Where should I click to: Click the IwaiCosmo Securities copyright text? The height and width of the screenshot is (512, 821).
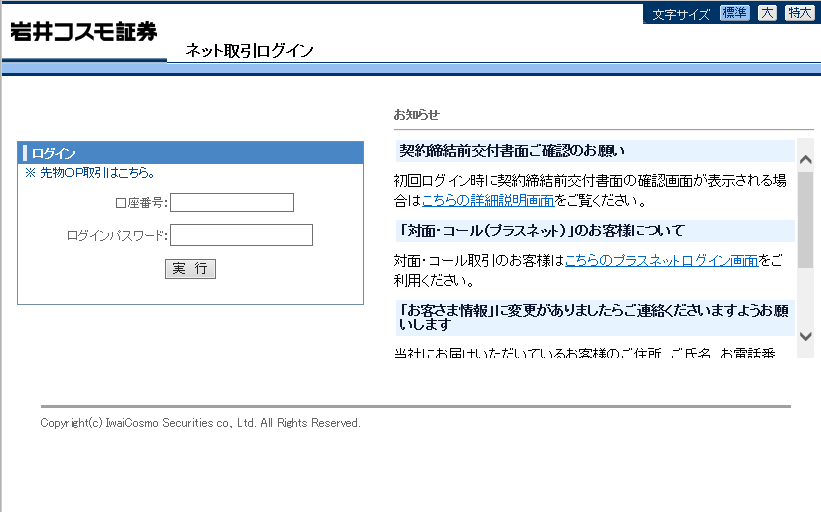pos(201,423)
